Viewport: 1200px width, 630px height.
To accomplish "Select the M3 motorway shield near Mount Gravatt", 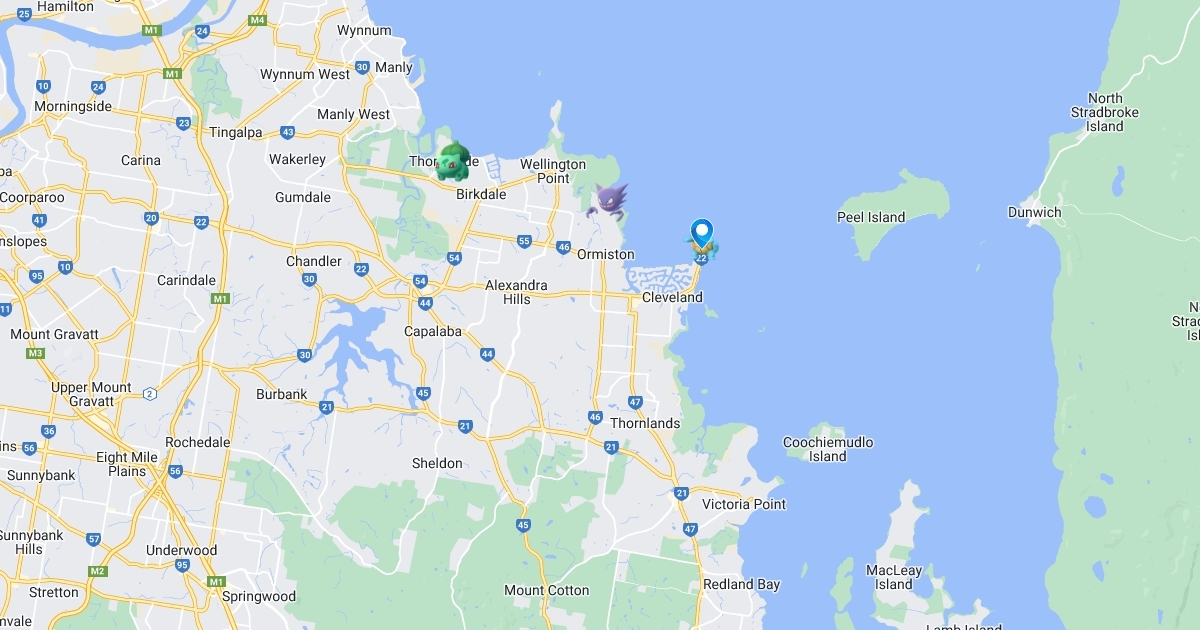I will pos(36,353).
